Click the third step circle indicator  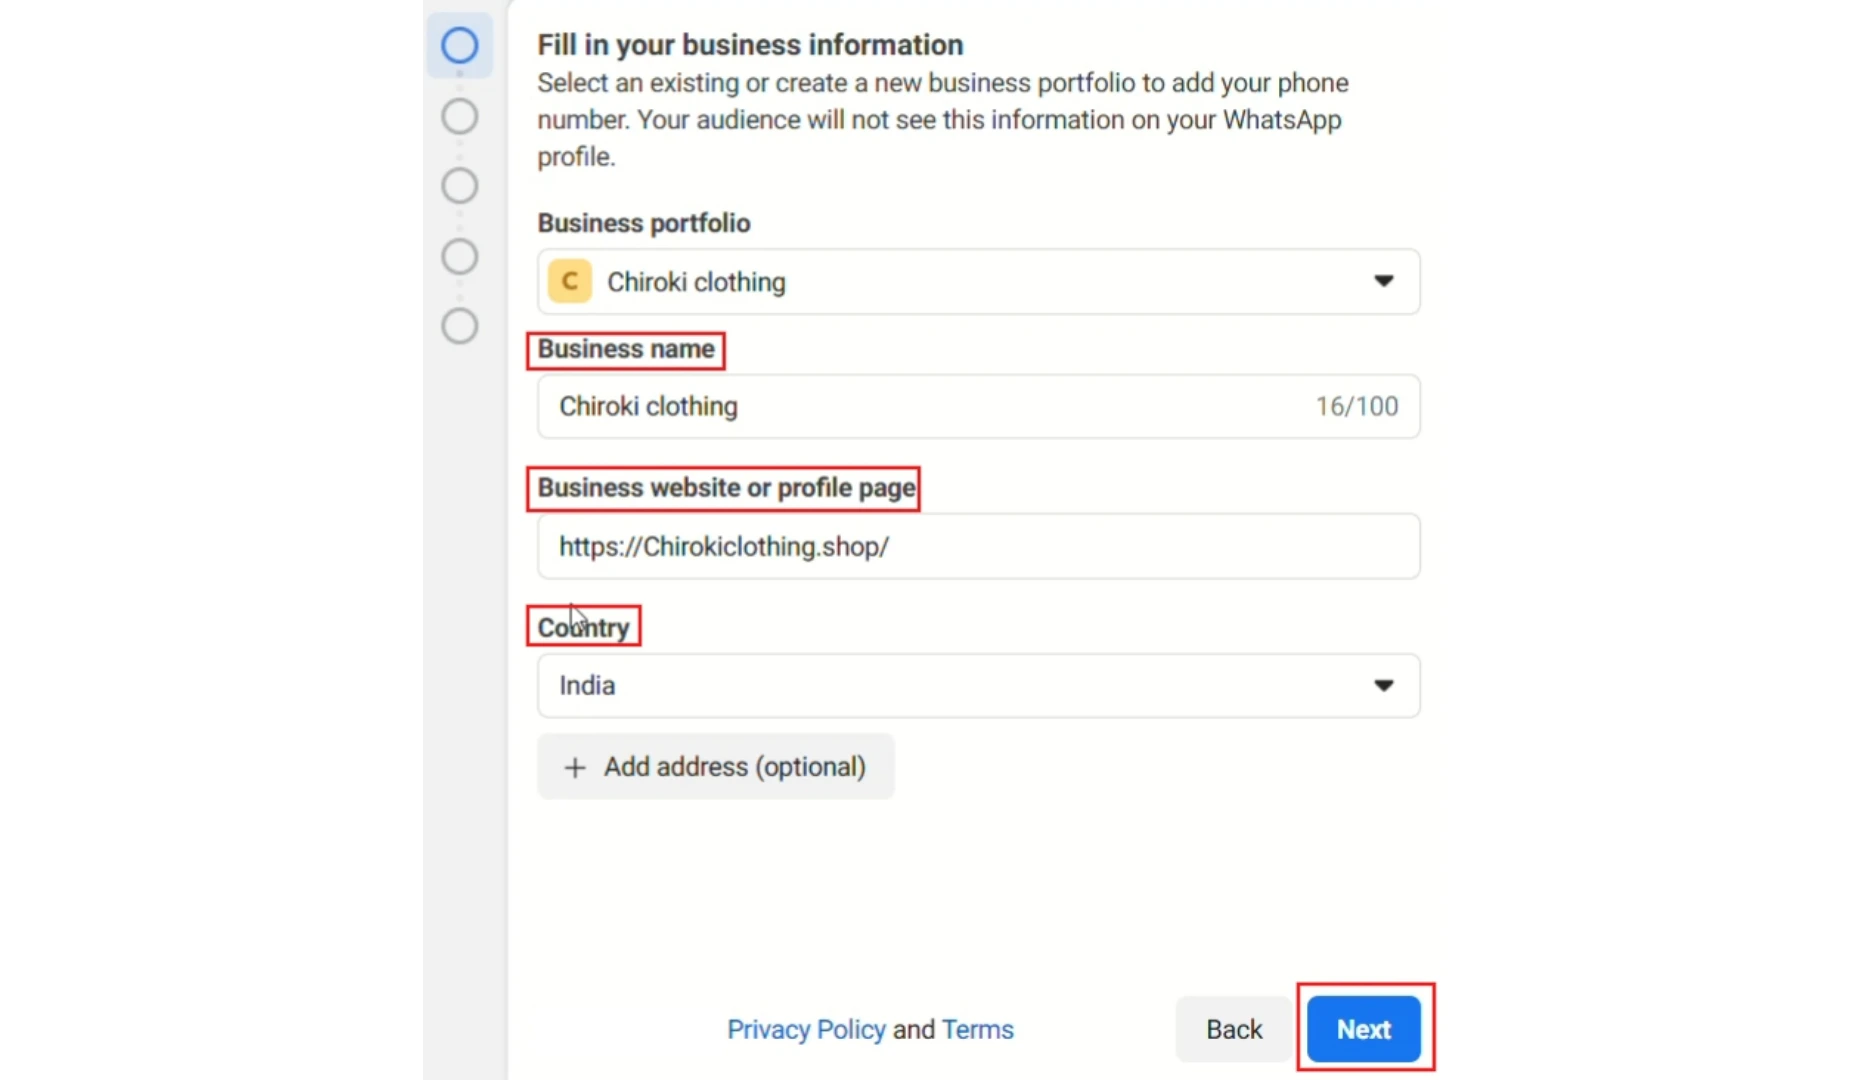pos(460,186)
